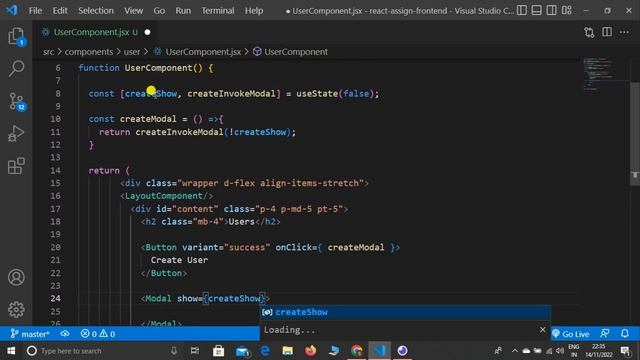Screen dimensions: 640x360
Task: Open the Run menu
Action: [183, 11]
